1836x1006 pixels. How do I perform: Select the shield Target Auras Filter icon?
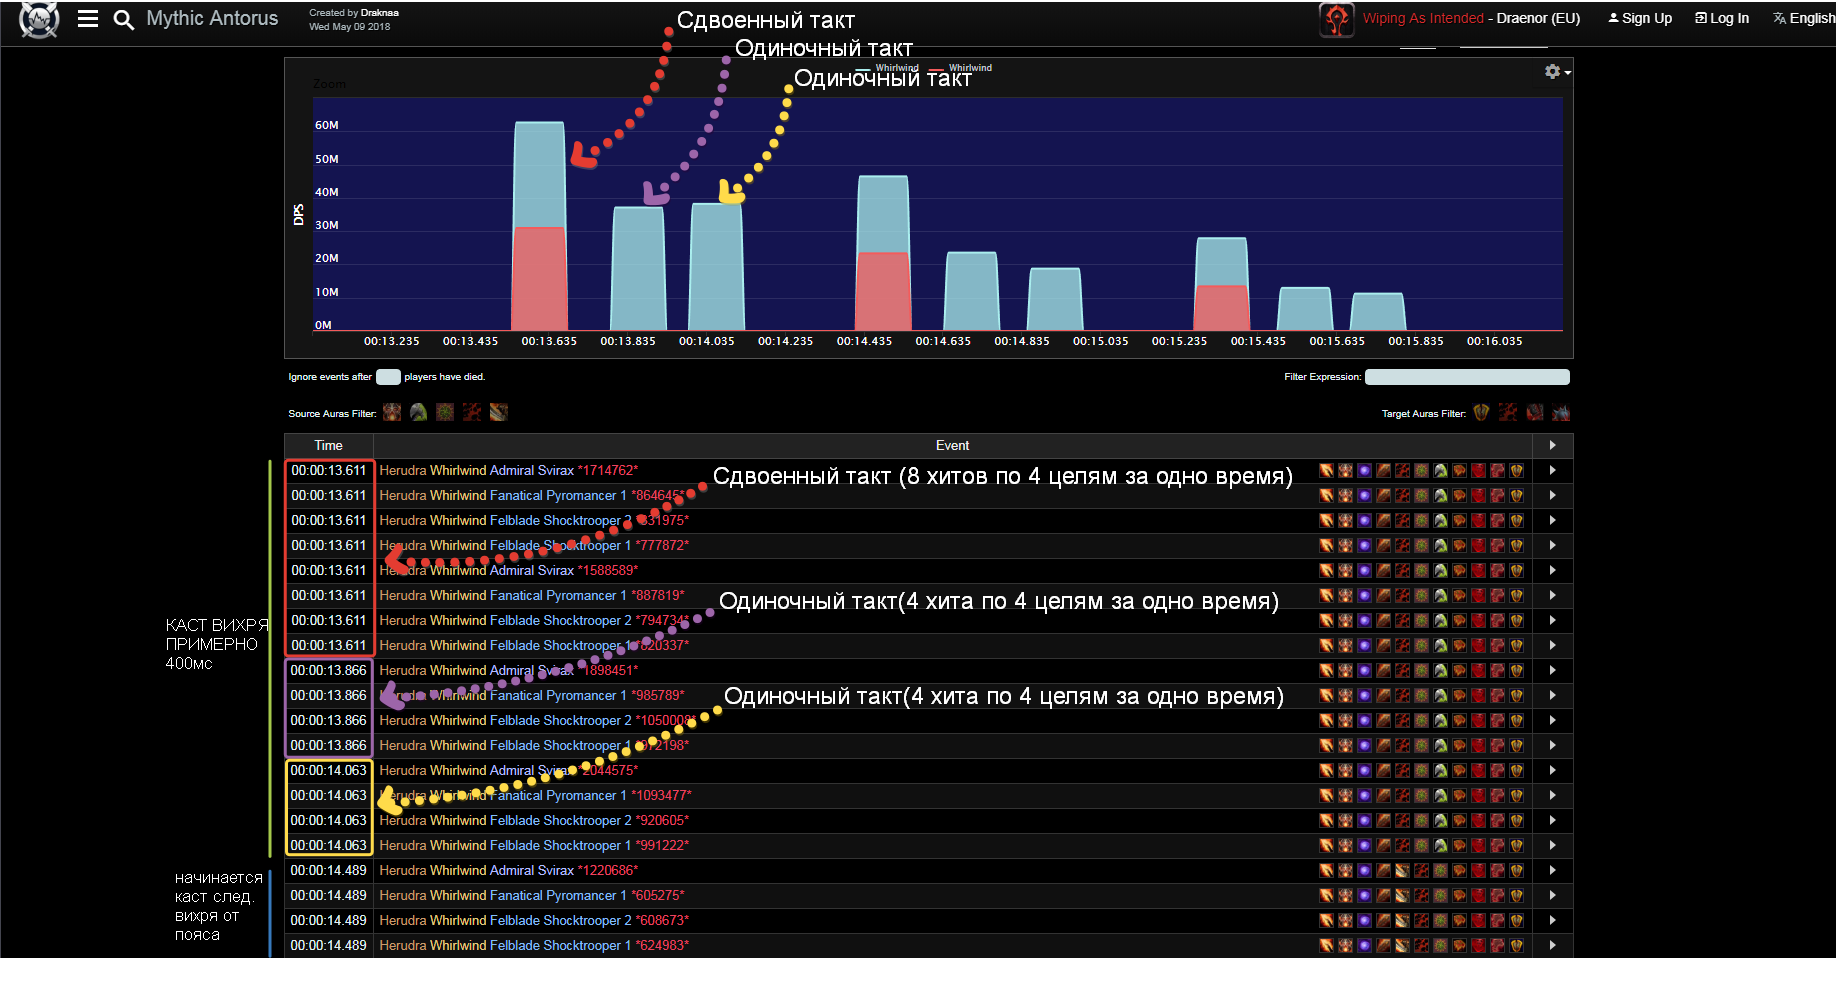1481,412
